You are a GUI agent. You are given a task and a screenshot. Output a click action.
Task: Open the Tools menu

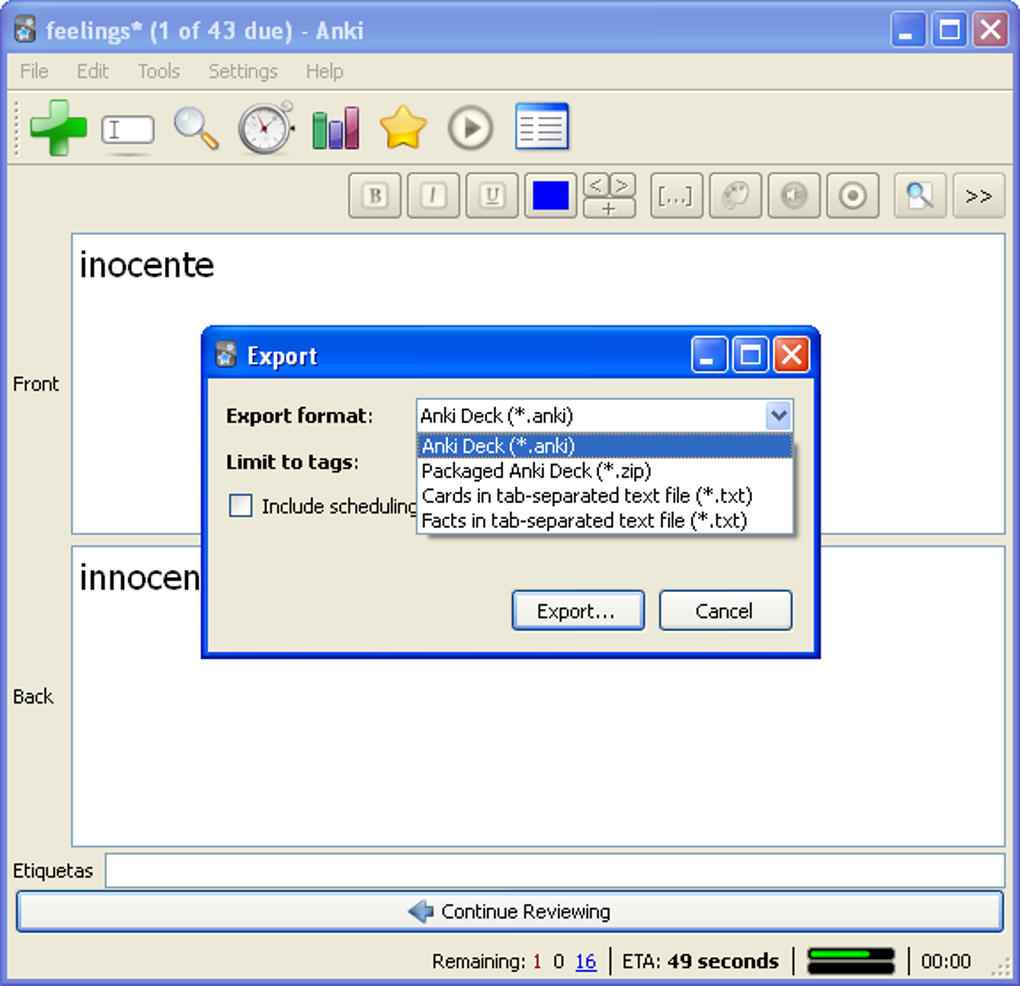click(x=158, y=71)
